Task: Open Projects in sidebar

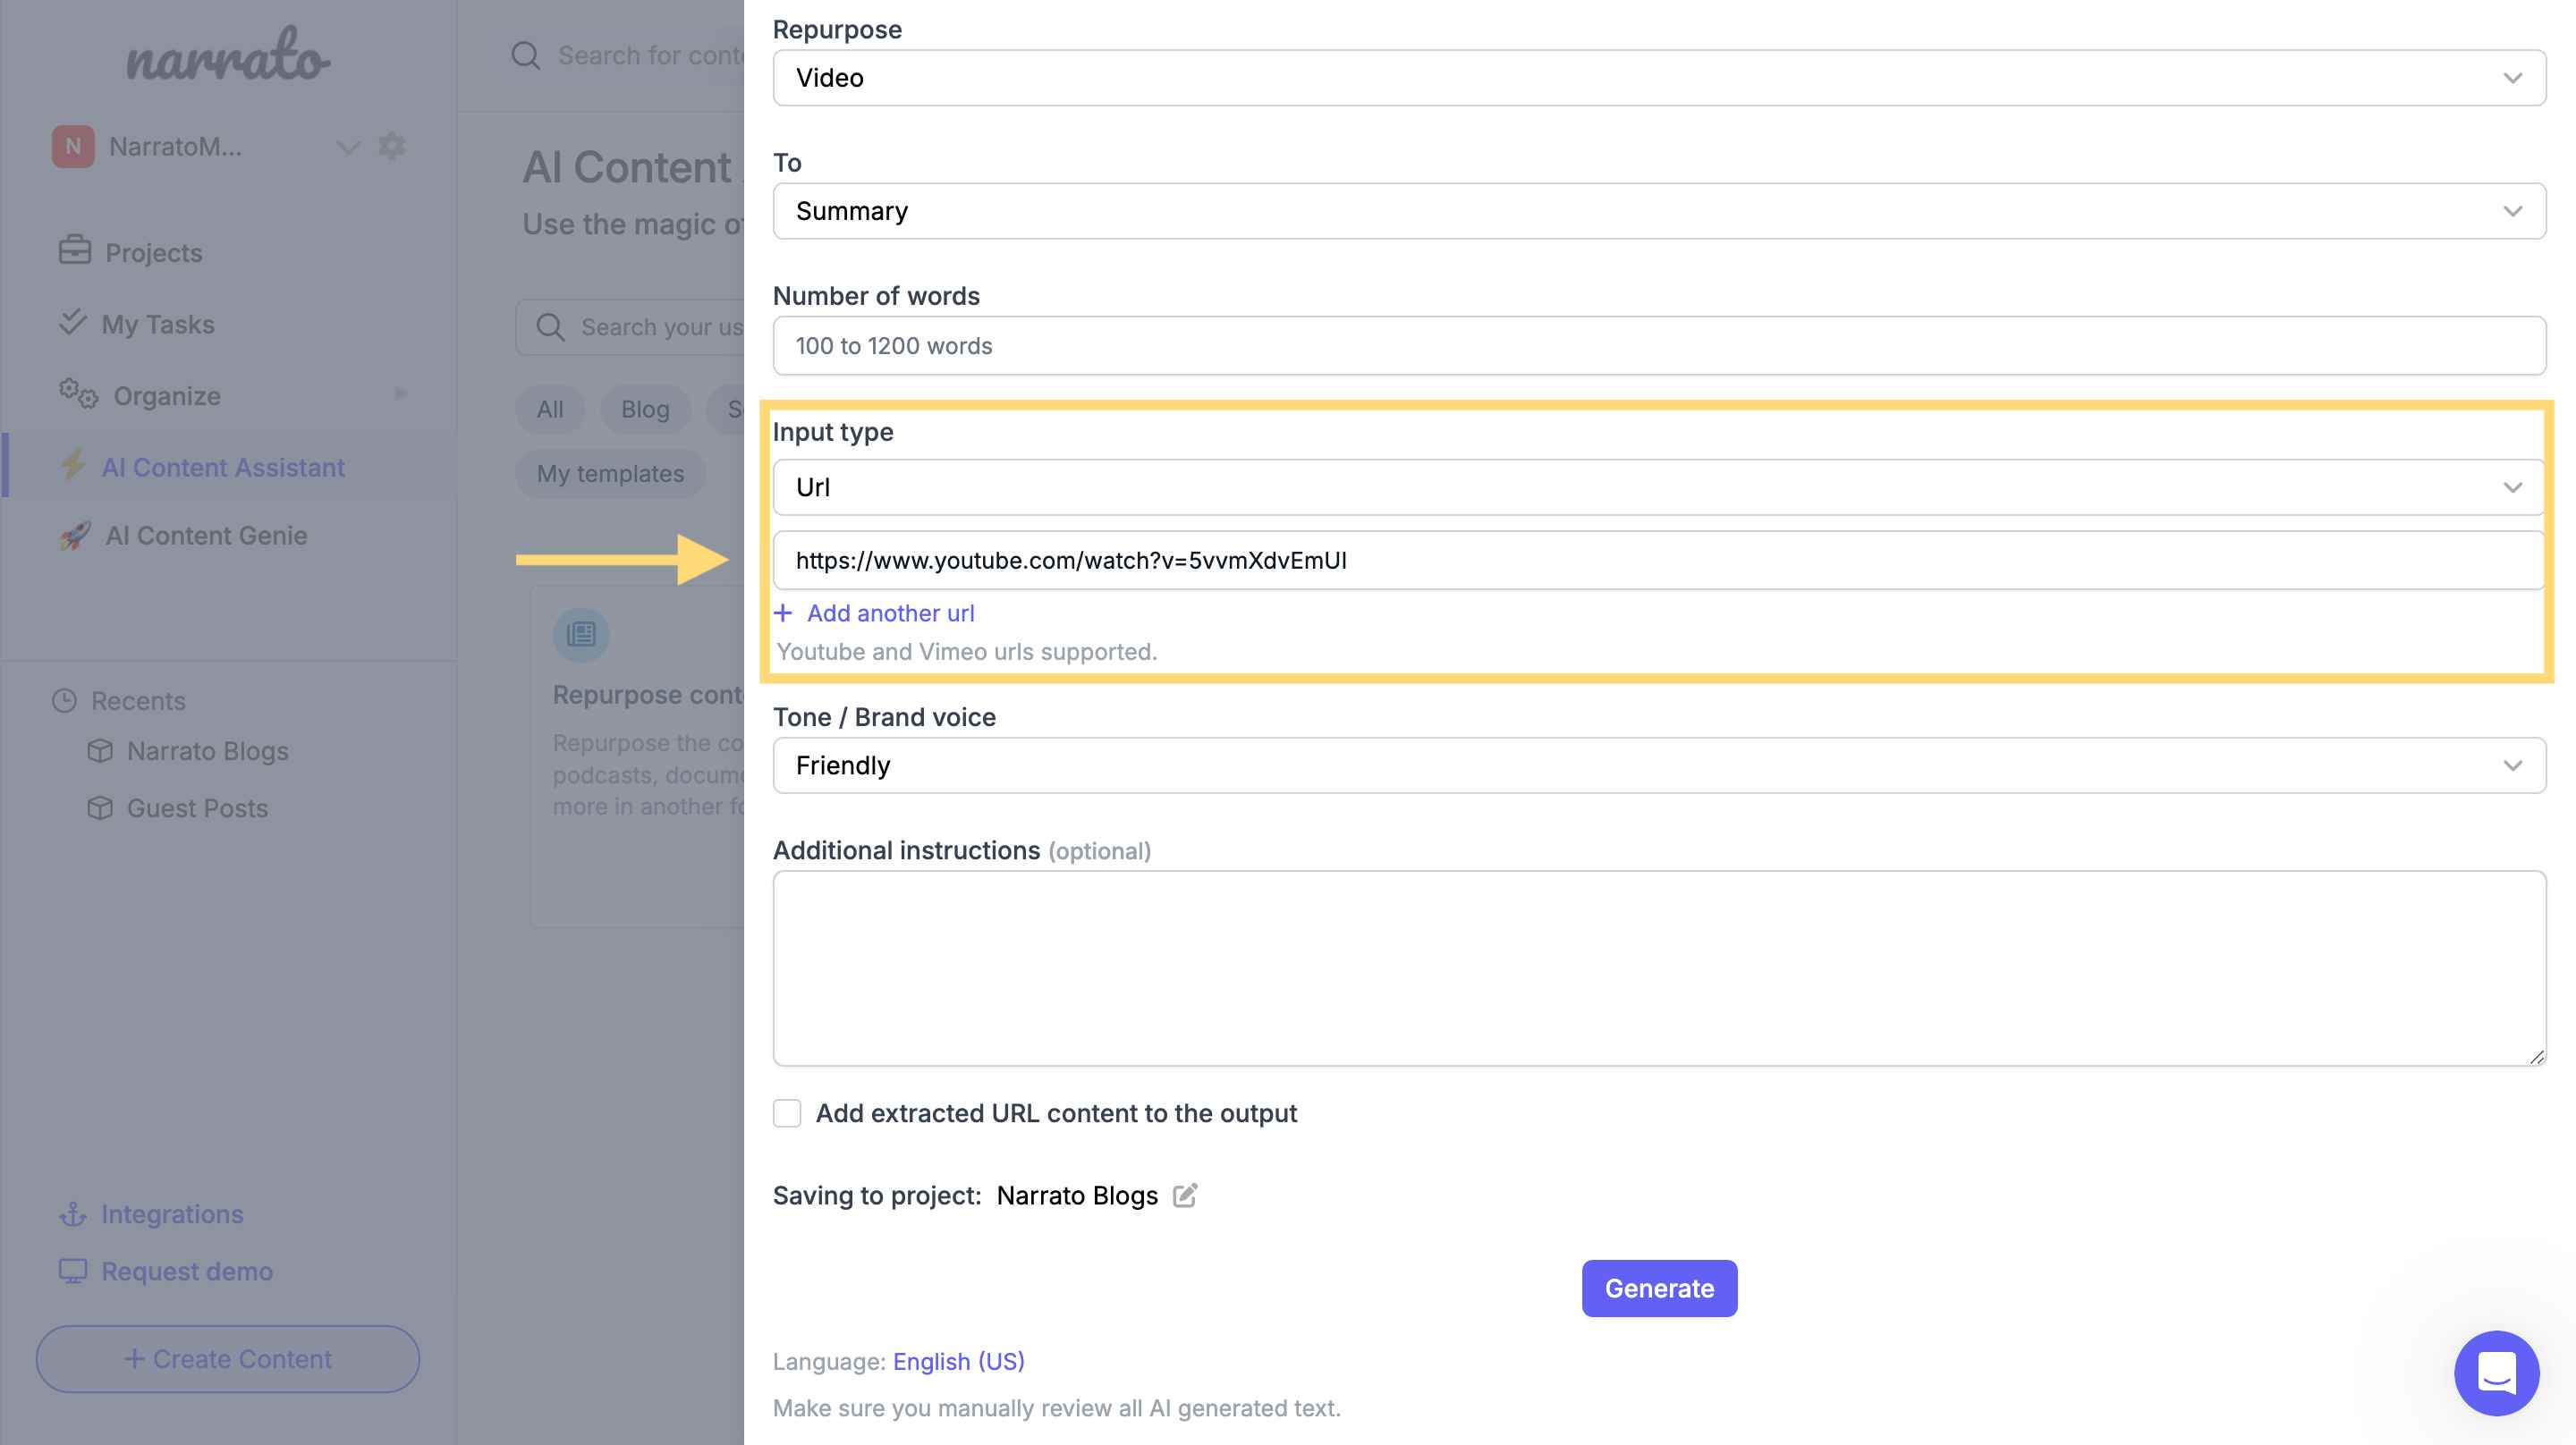Action: point(154,252)
